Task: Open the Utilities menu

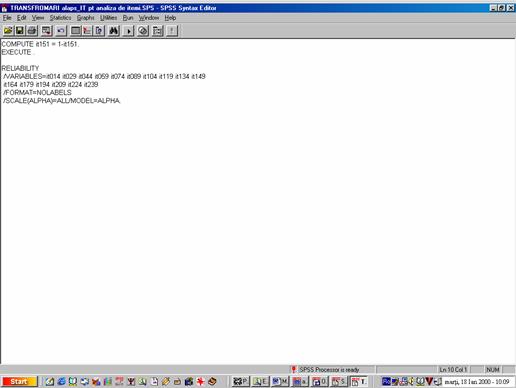Action: pyautogui.click(x=108, y=18)
